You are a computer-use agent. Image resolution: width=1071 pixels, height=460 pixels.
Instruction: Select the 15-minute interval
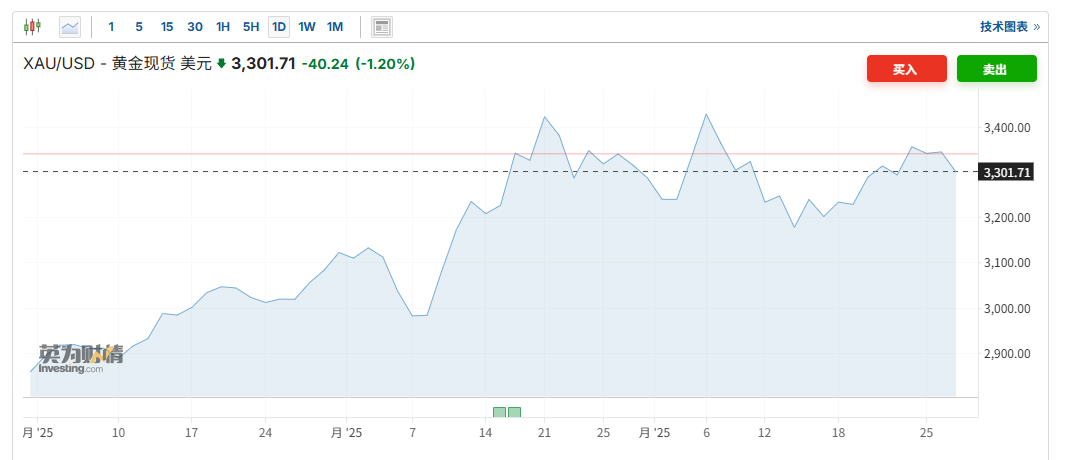[x=167, y=26]
